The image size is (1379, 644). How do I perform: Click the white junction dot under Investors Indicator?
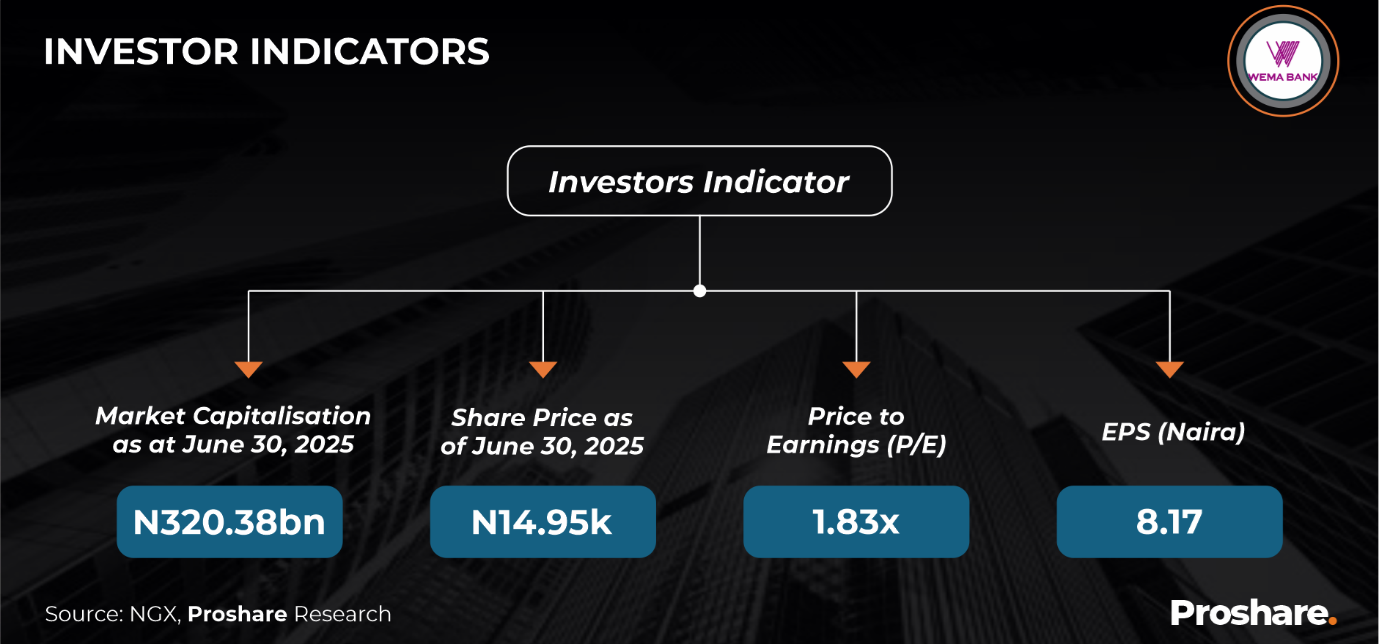(700, 291)
